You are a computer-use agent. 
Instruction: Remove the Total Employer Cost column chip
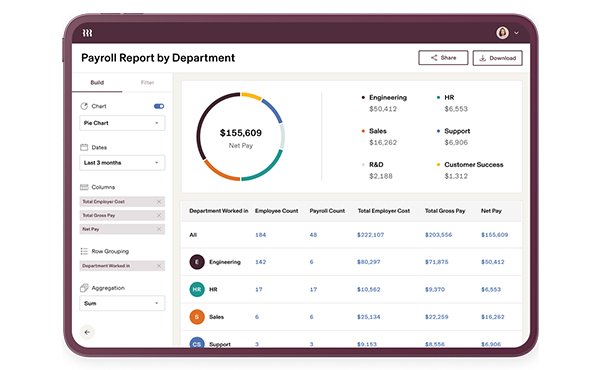point(159,202)
